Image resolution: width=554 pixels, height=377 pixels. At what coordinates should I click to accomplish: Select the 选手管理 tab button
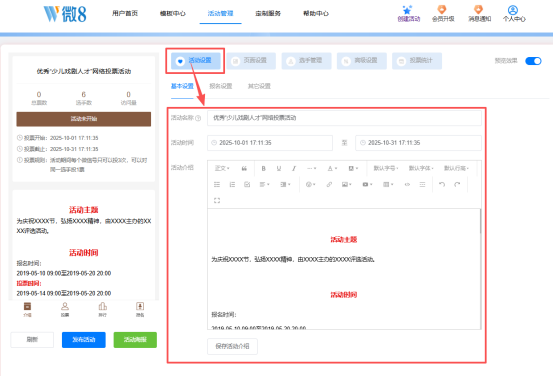pyautogui.click(x=306, y=61)
